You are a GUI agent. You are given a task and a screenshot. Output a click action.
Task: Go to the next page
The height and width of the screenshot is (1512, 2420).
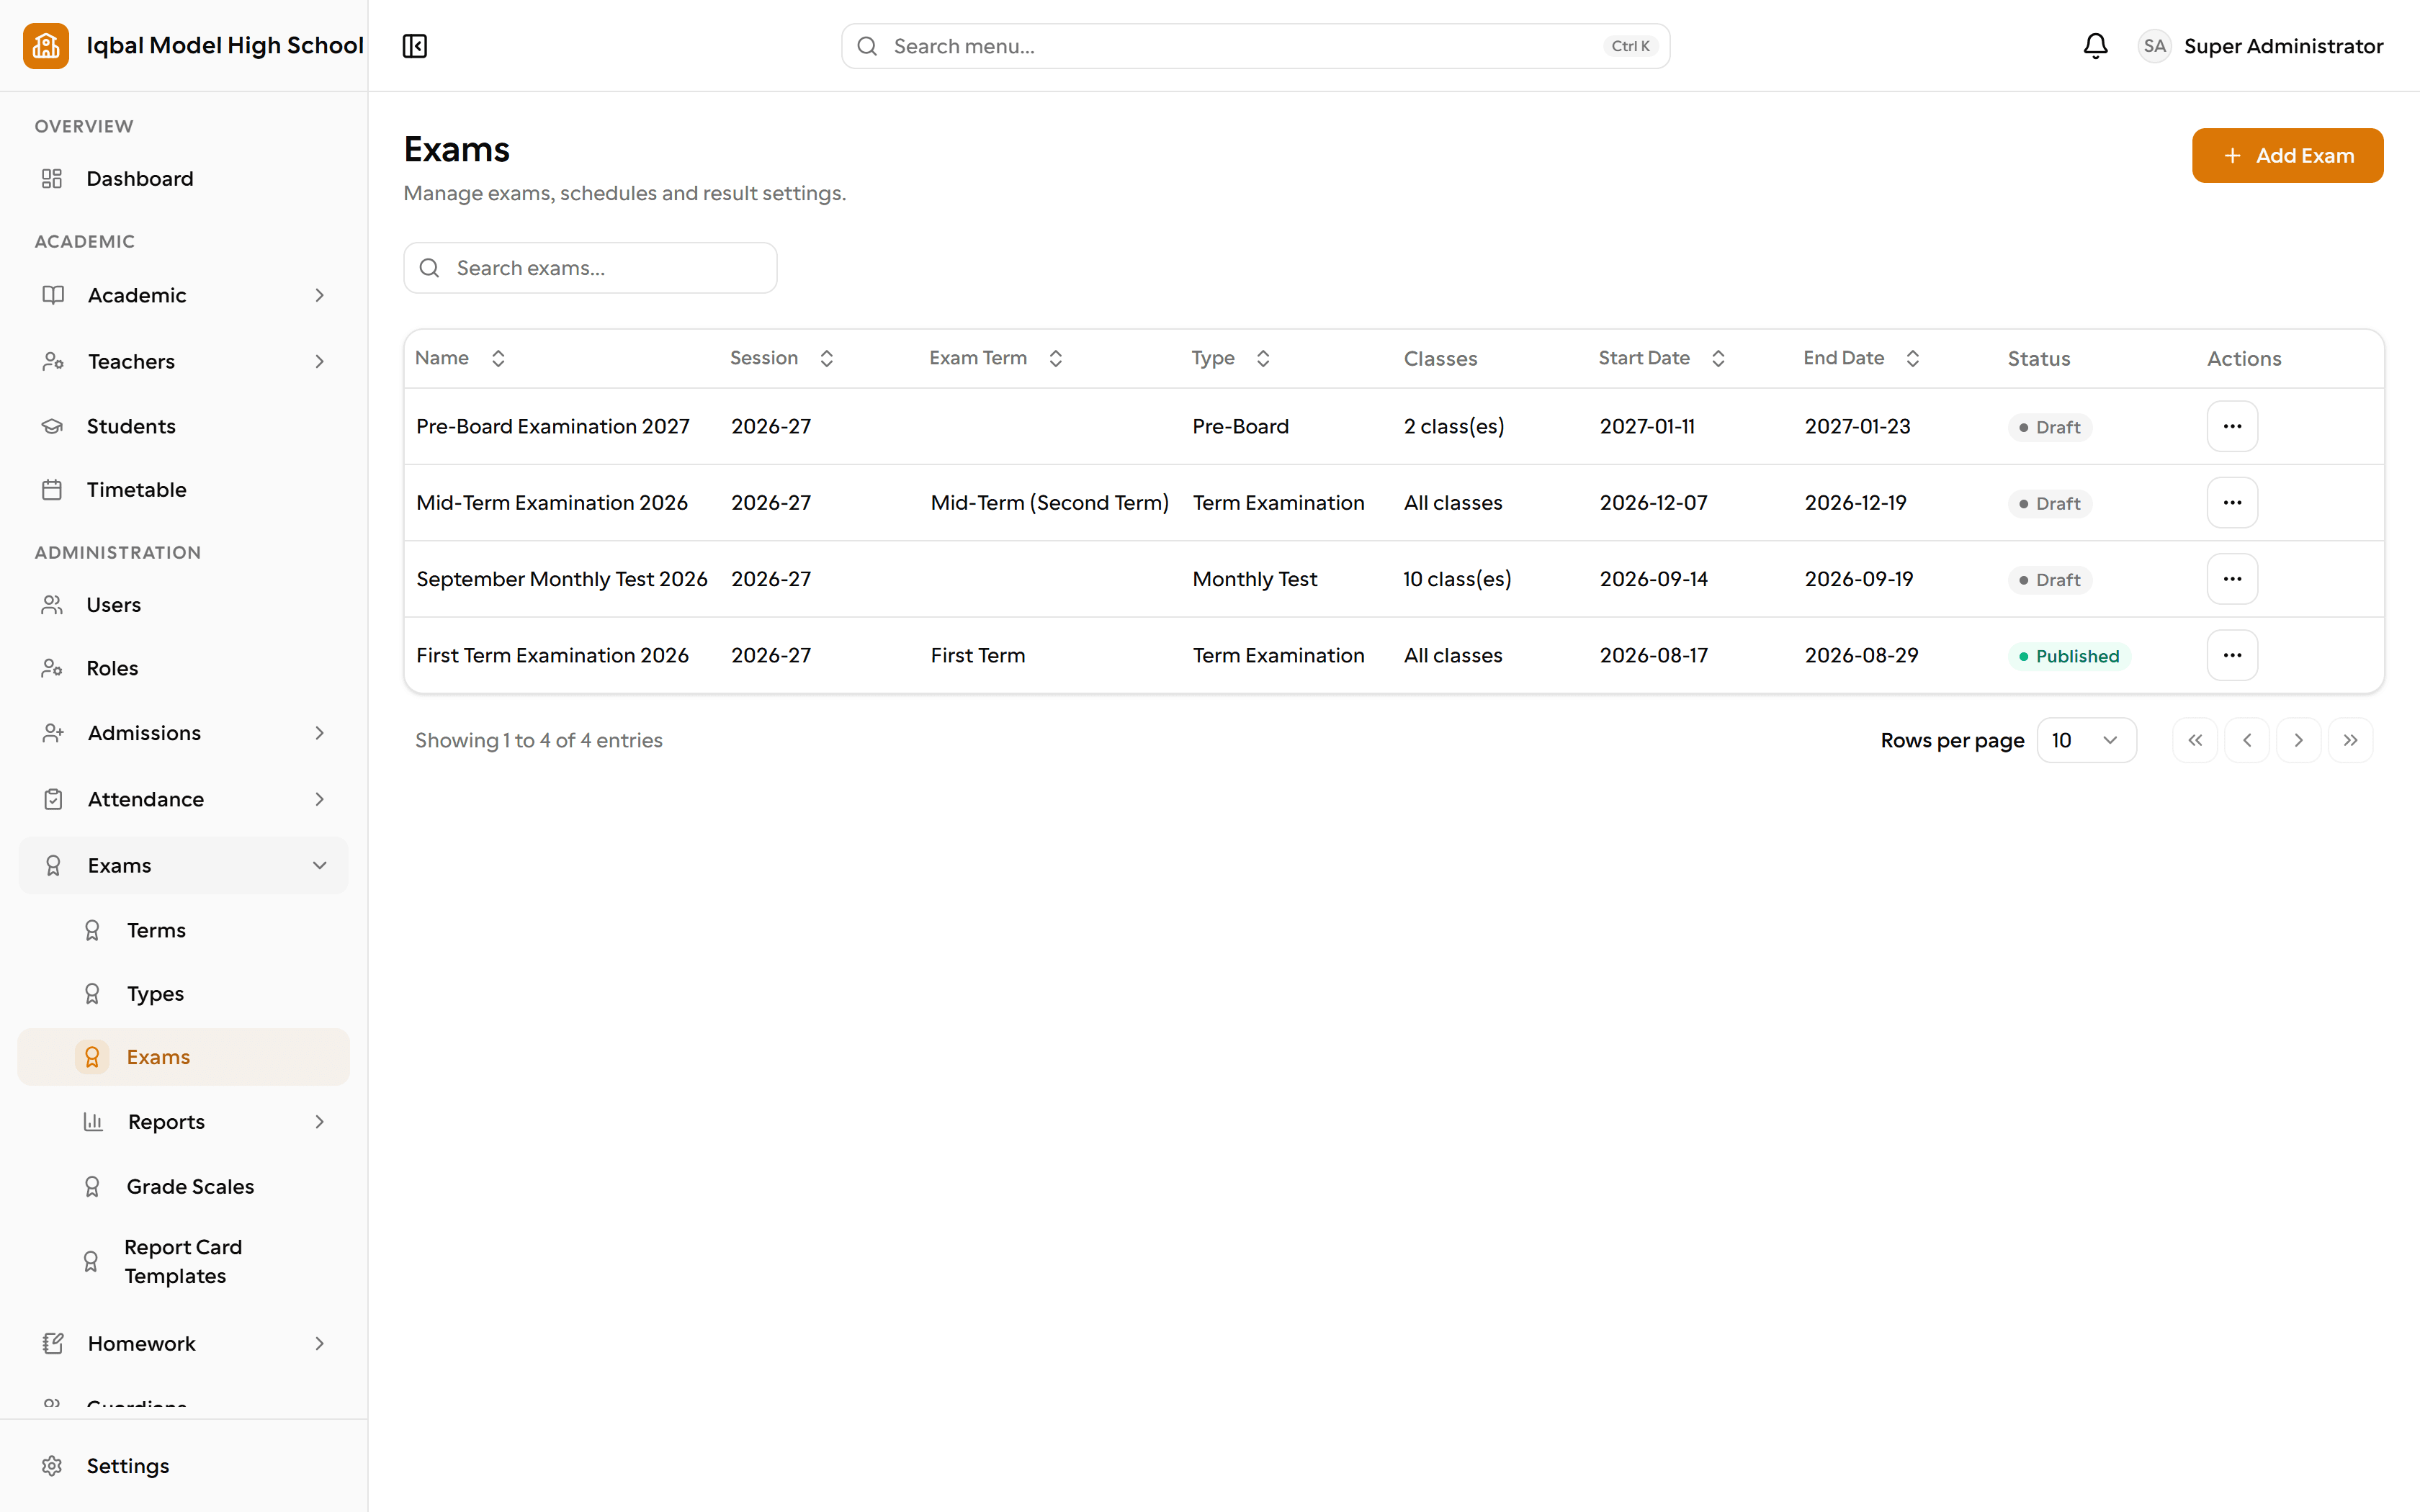point(2299,740)
